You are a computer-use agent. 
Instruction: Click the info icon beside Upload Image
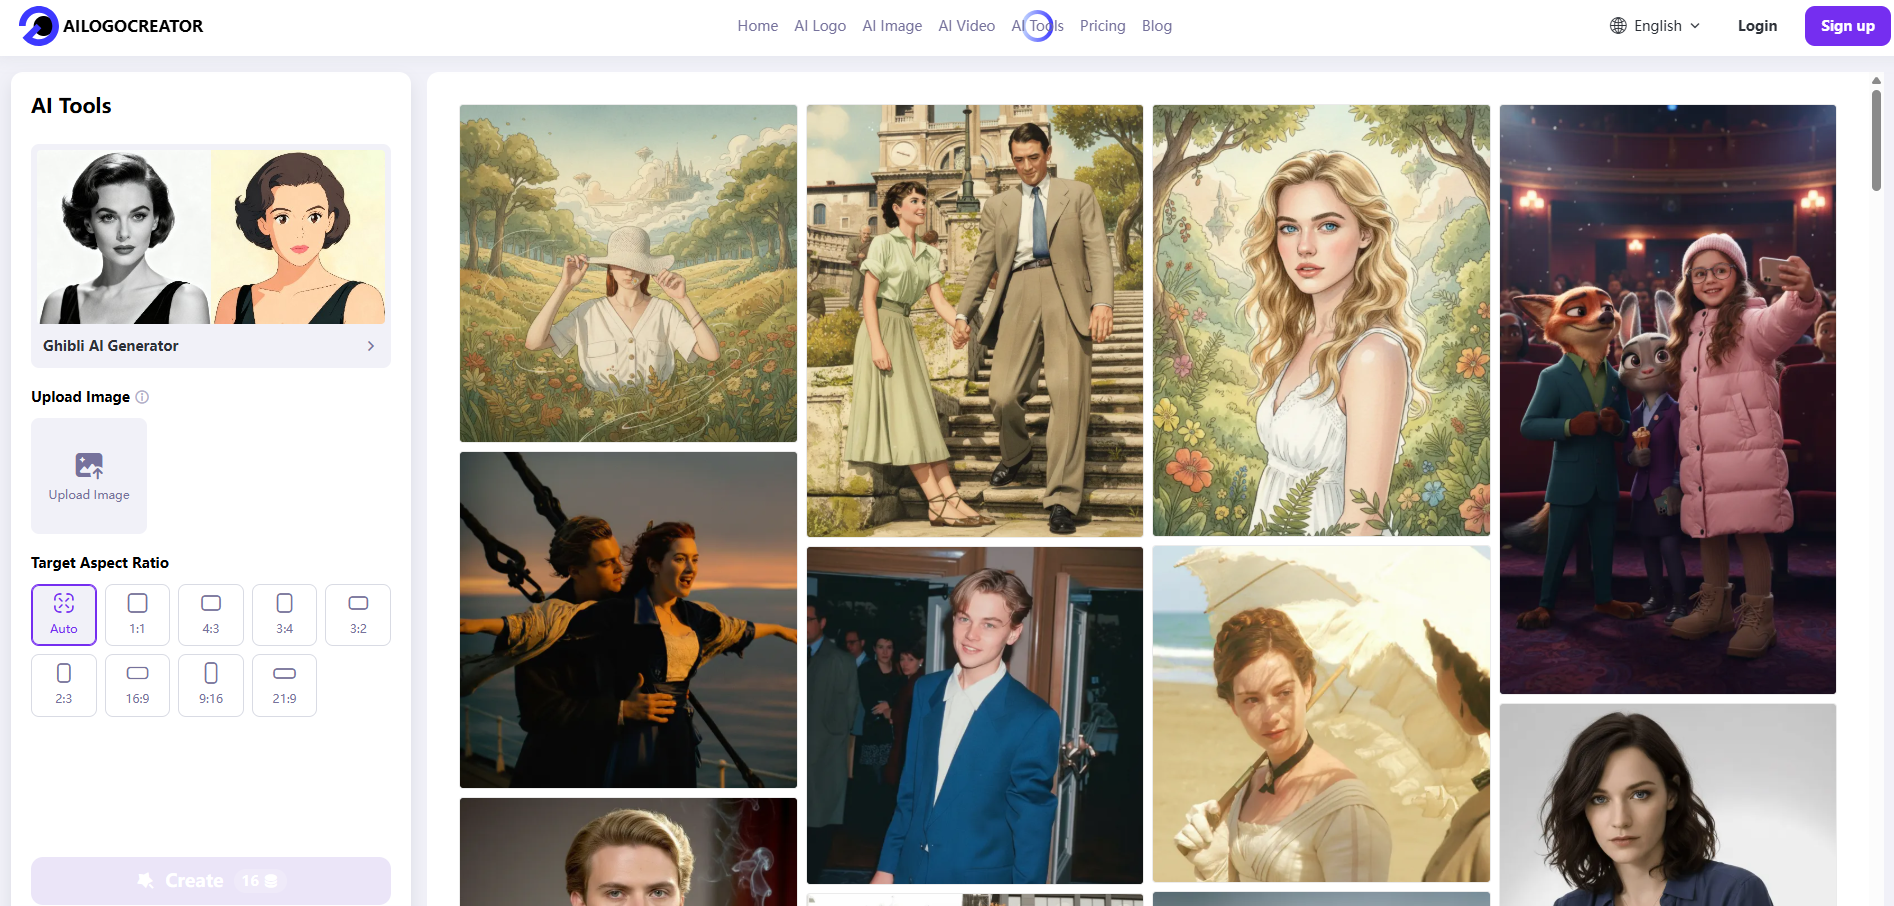click(142, 397)
